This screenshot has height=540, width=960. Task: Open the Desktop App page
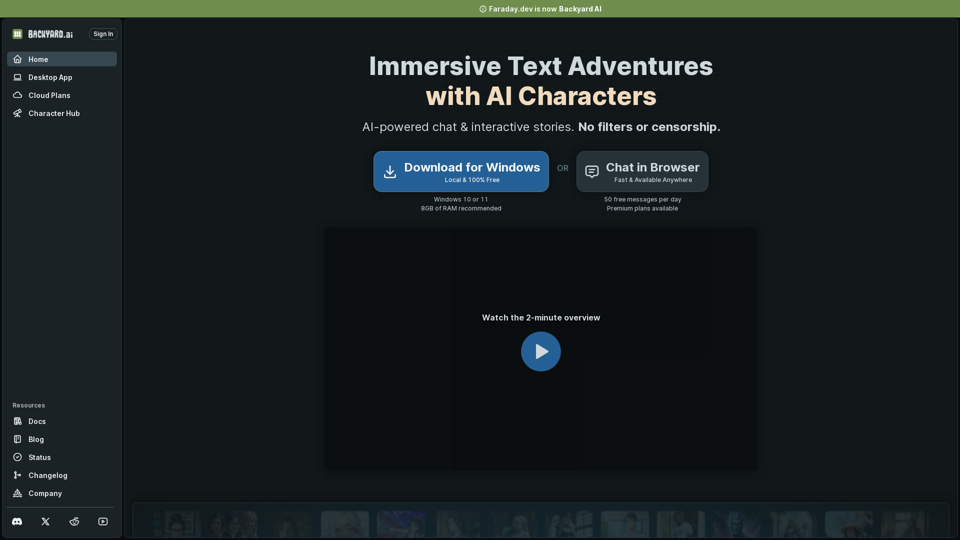coord(62,77)
